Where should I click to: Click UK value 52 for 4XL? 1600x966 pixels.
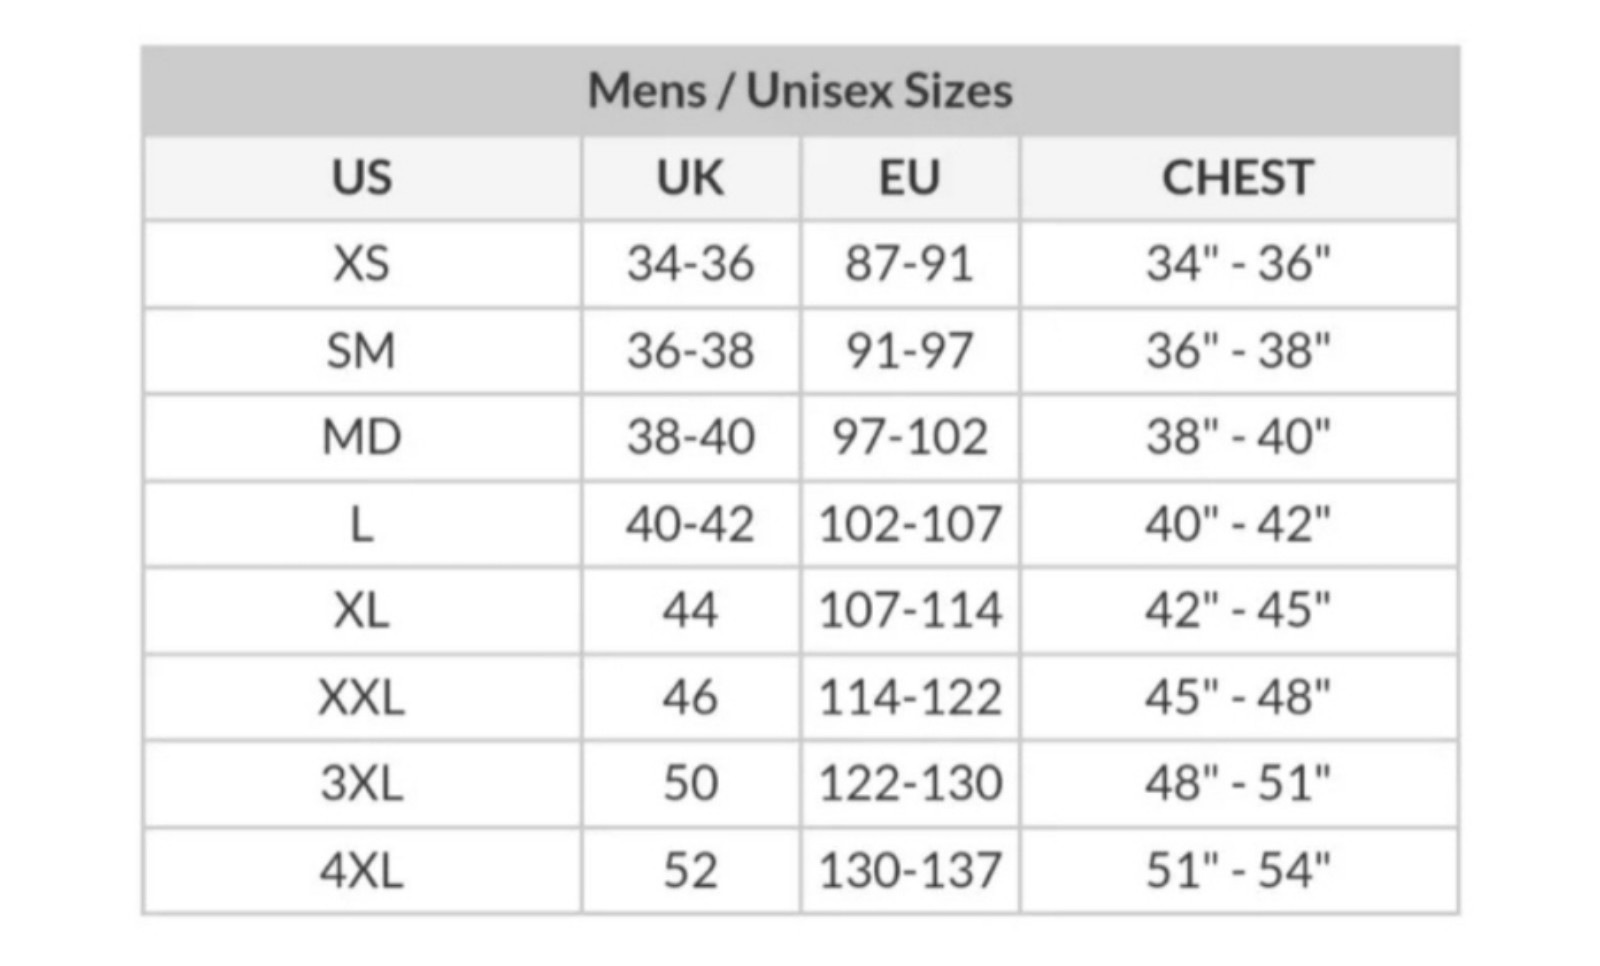690,870
